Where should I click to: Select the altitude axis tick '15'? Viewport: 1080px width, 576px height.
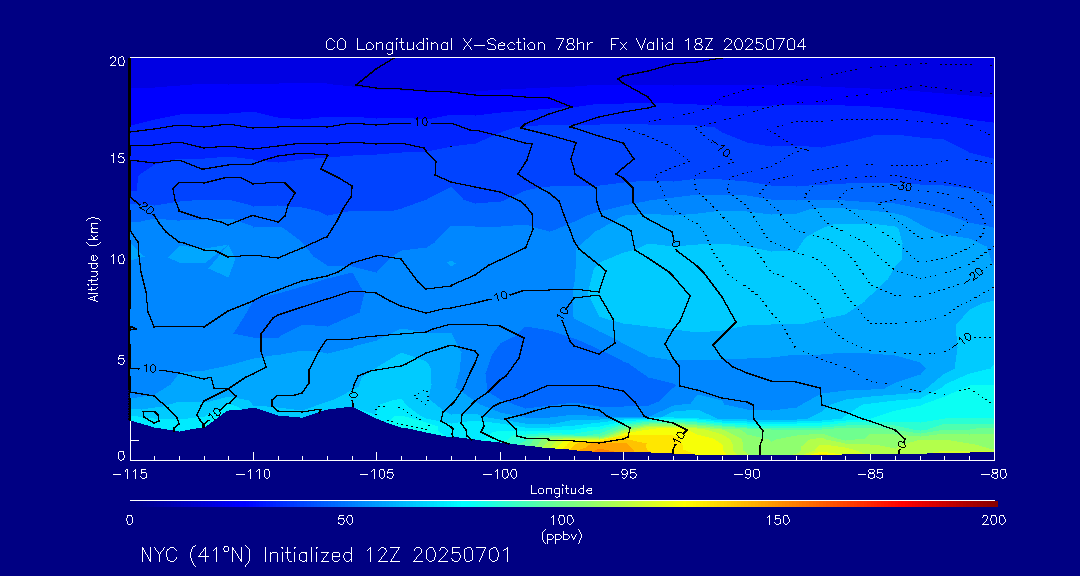(117, 159)
